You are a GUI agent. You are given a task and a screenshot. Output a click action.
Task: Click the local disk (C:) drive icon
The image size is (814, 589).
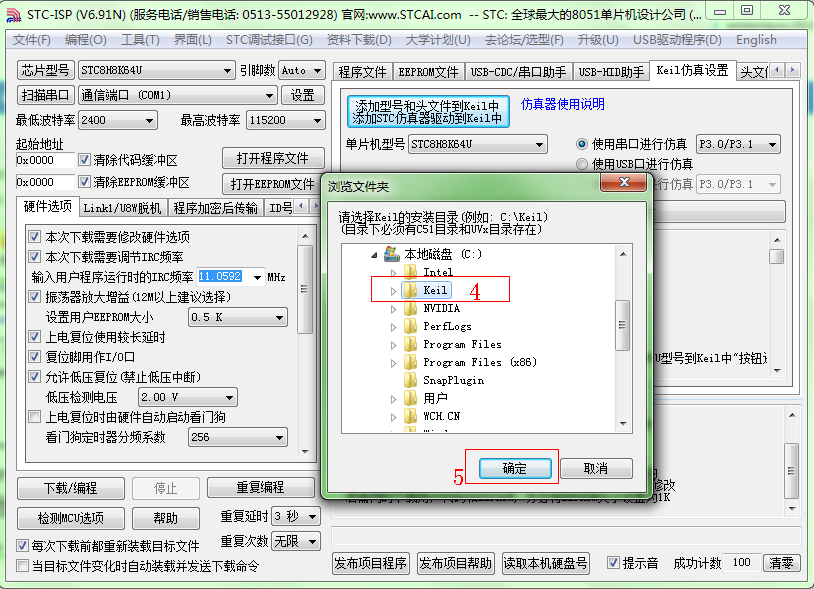[x=391, y=254]
